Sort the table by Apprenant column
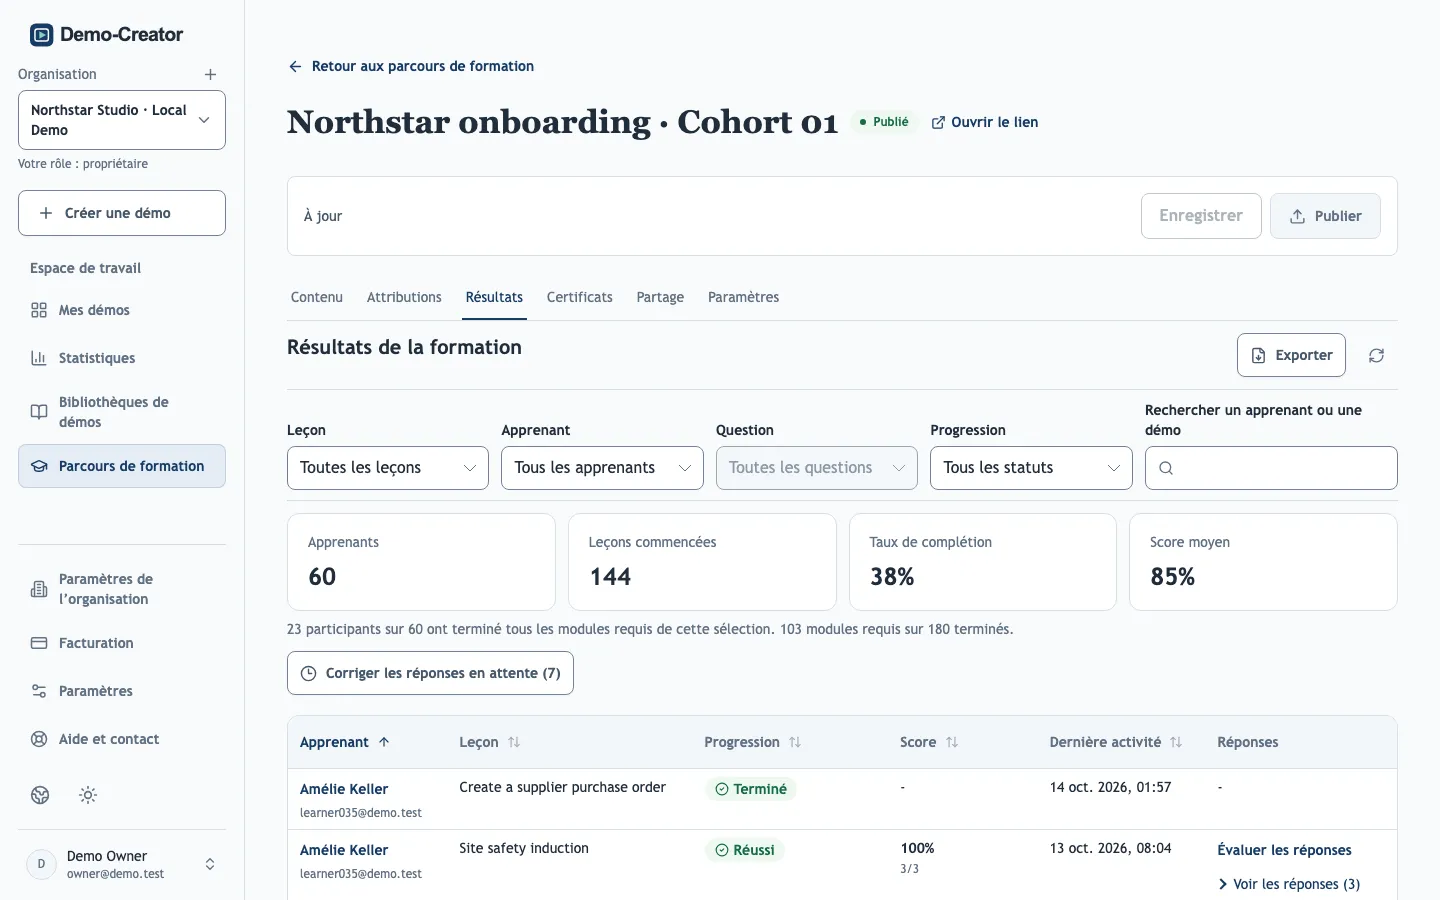Viewport: 1440px width, 900px height. 345,742
